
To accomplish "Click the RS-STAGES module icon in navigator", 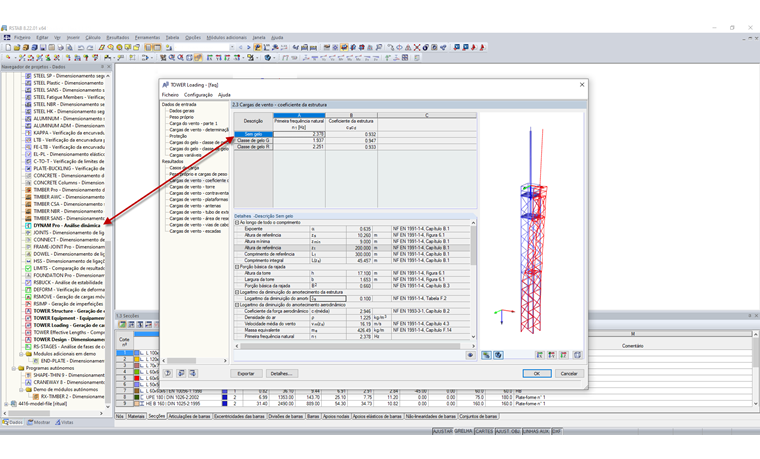I will 28,347.
